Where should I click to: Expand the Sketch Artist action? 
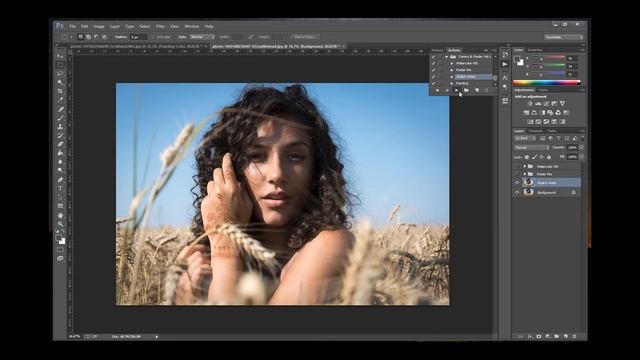[x=452, y=77]
